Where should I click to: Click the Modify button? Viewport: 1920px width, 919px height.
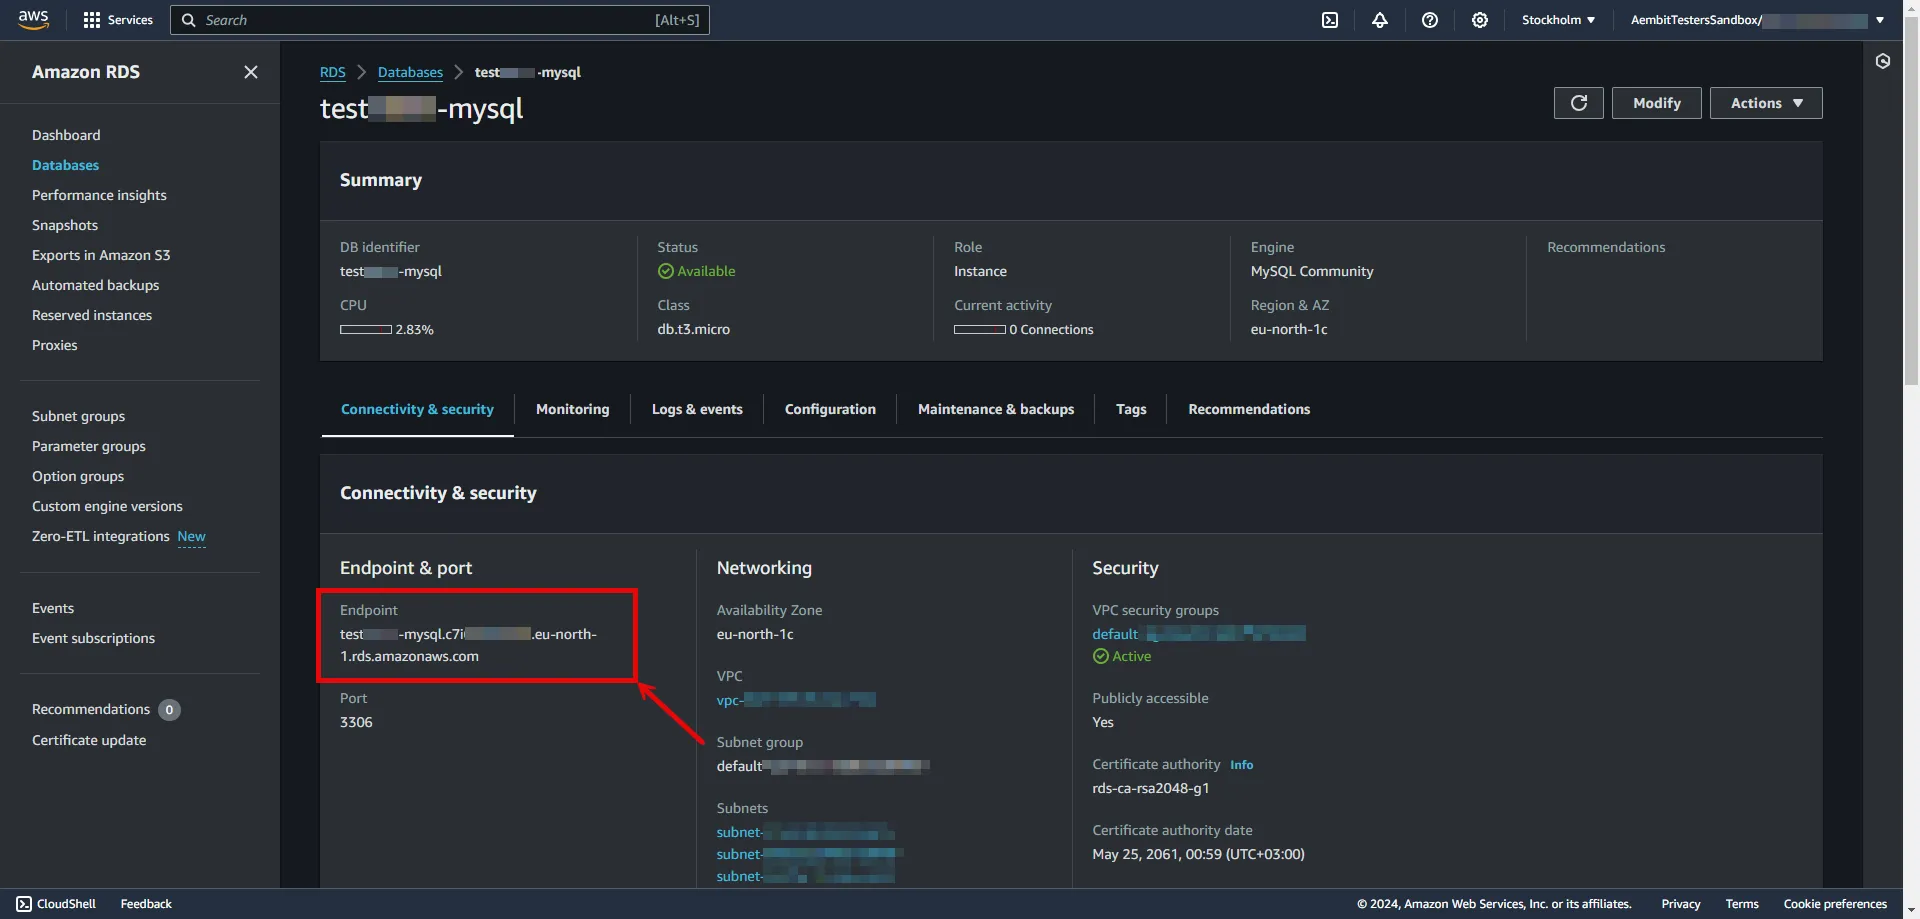pos(1656,102)
